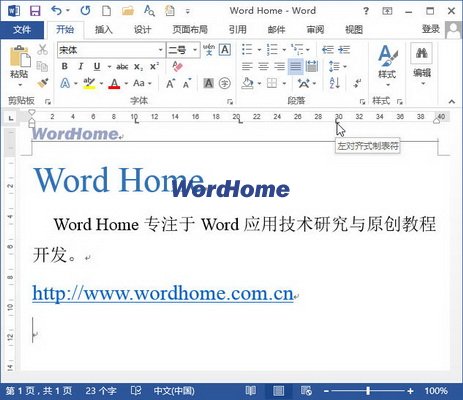Click Sign in (登录) button

pyautogui.click(x=431, y=29)
